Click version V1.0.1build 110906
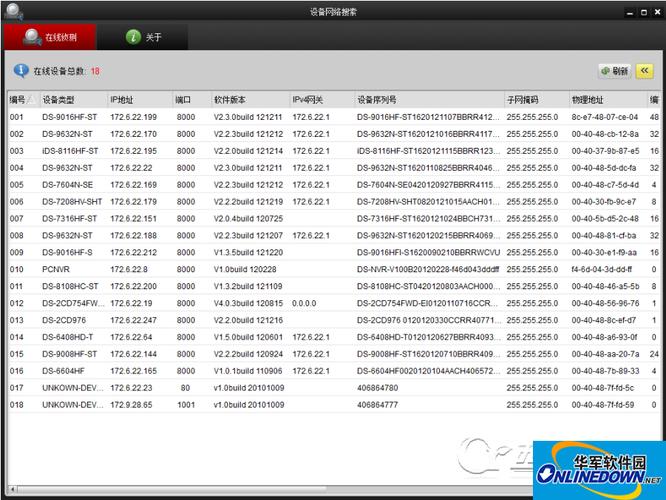666x500 pixels. coord(248,371)
